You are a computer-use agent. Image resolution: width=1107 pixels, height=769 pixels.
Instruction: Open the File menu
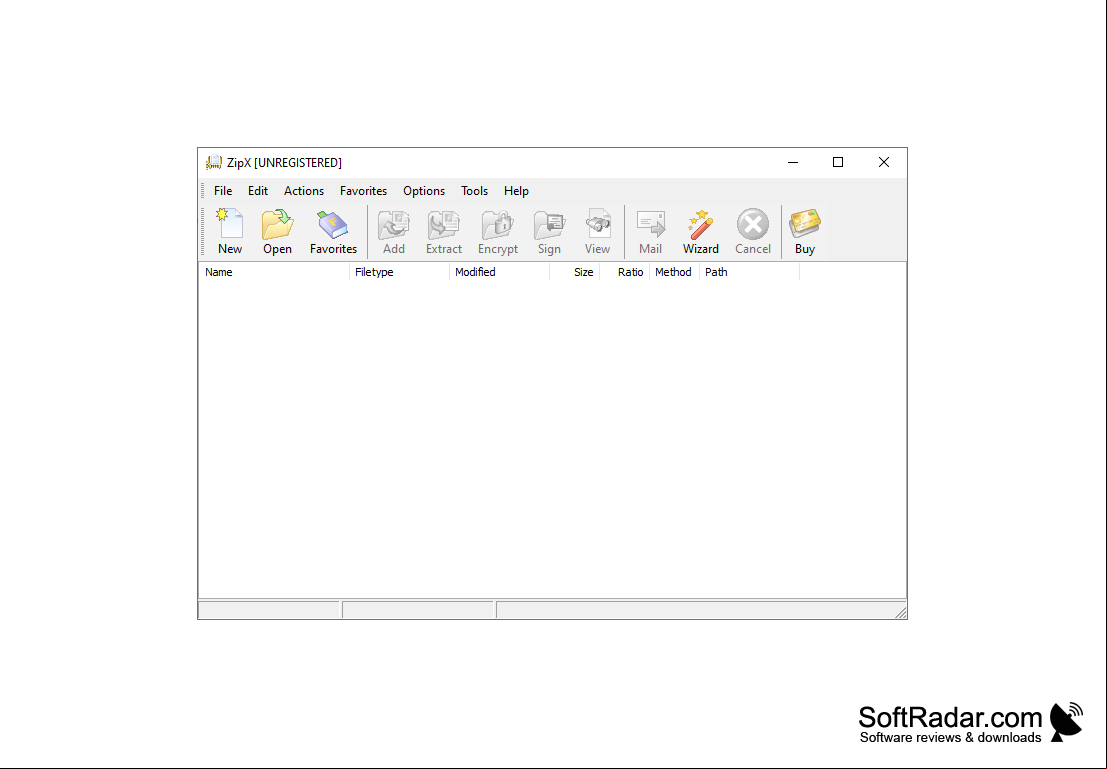click(x=223, y=191)
